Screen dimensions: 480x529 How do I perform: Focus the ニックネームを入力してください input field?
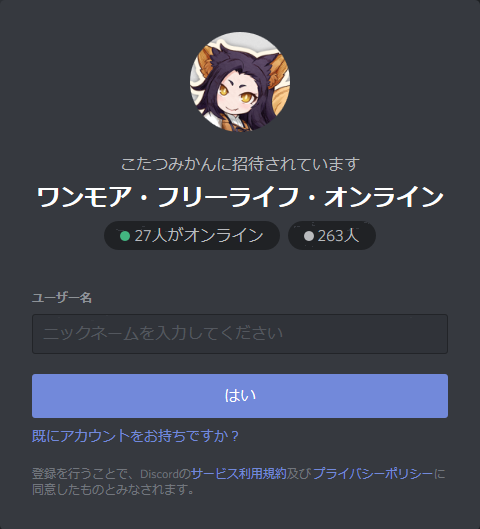point(240,334)
